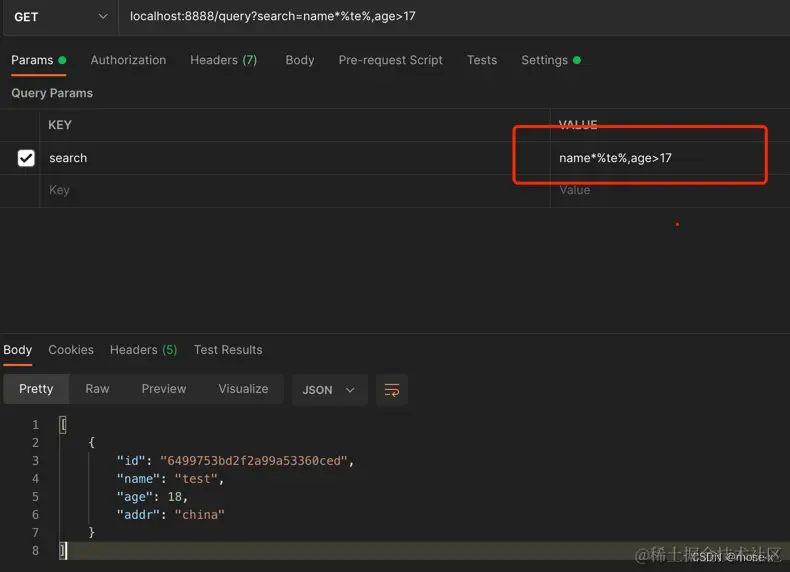Select the Pretty view button
The width and height of the screenshot is (790, 572).
pos(36,389)
